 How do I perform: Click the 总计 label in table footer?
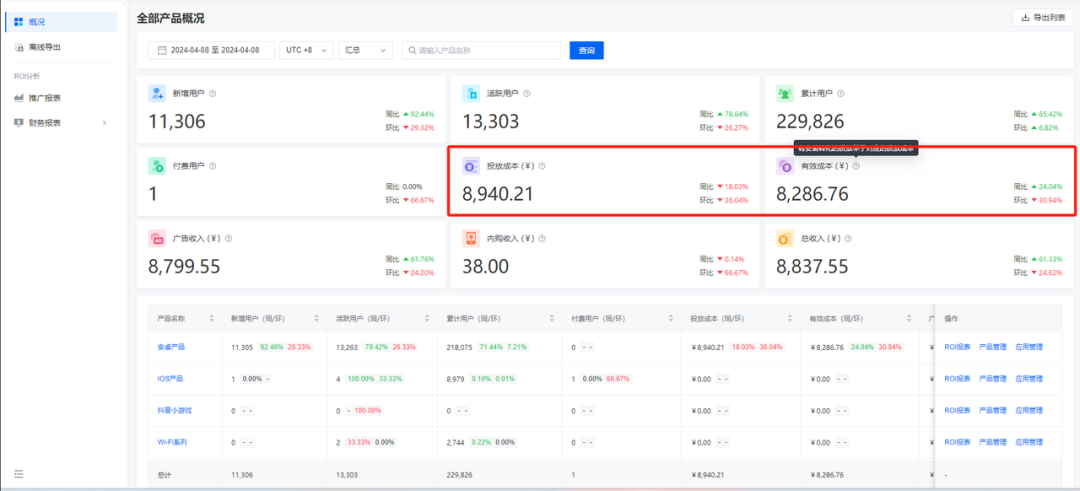pyautogui.click(x=164, y=474)
